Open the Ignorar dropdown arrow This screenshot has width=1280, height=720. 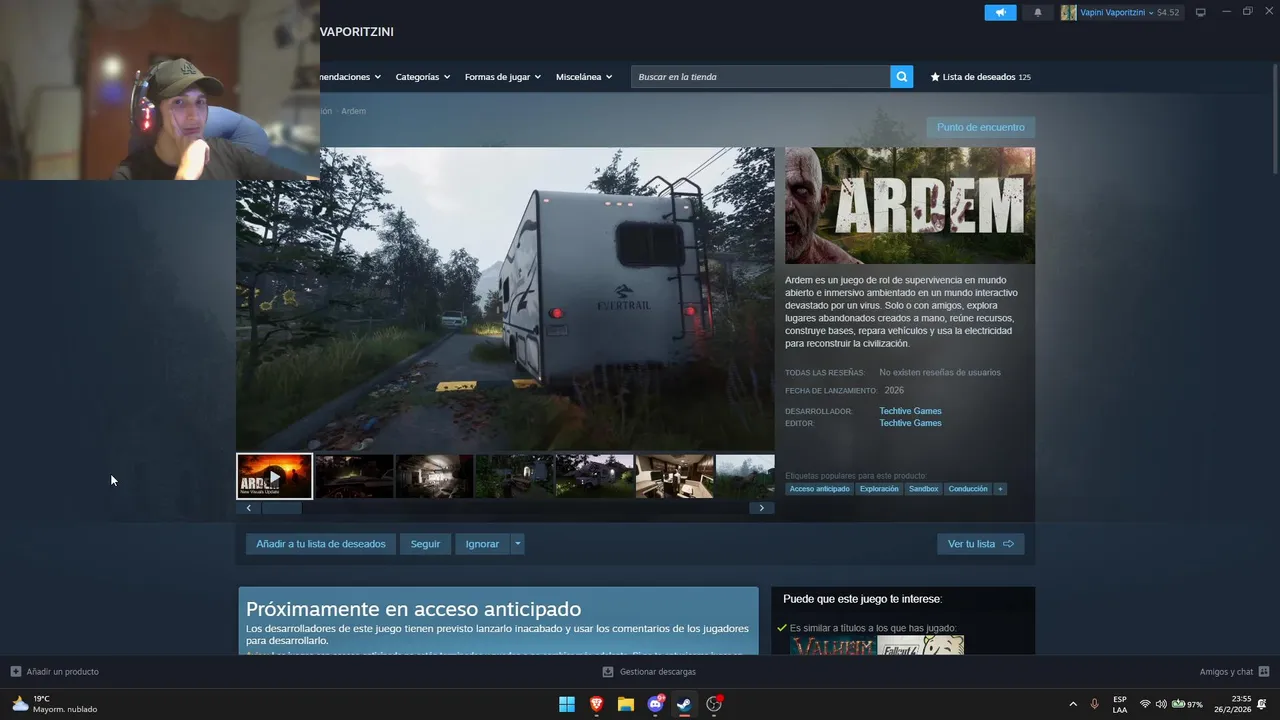coord(517,544)
